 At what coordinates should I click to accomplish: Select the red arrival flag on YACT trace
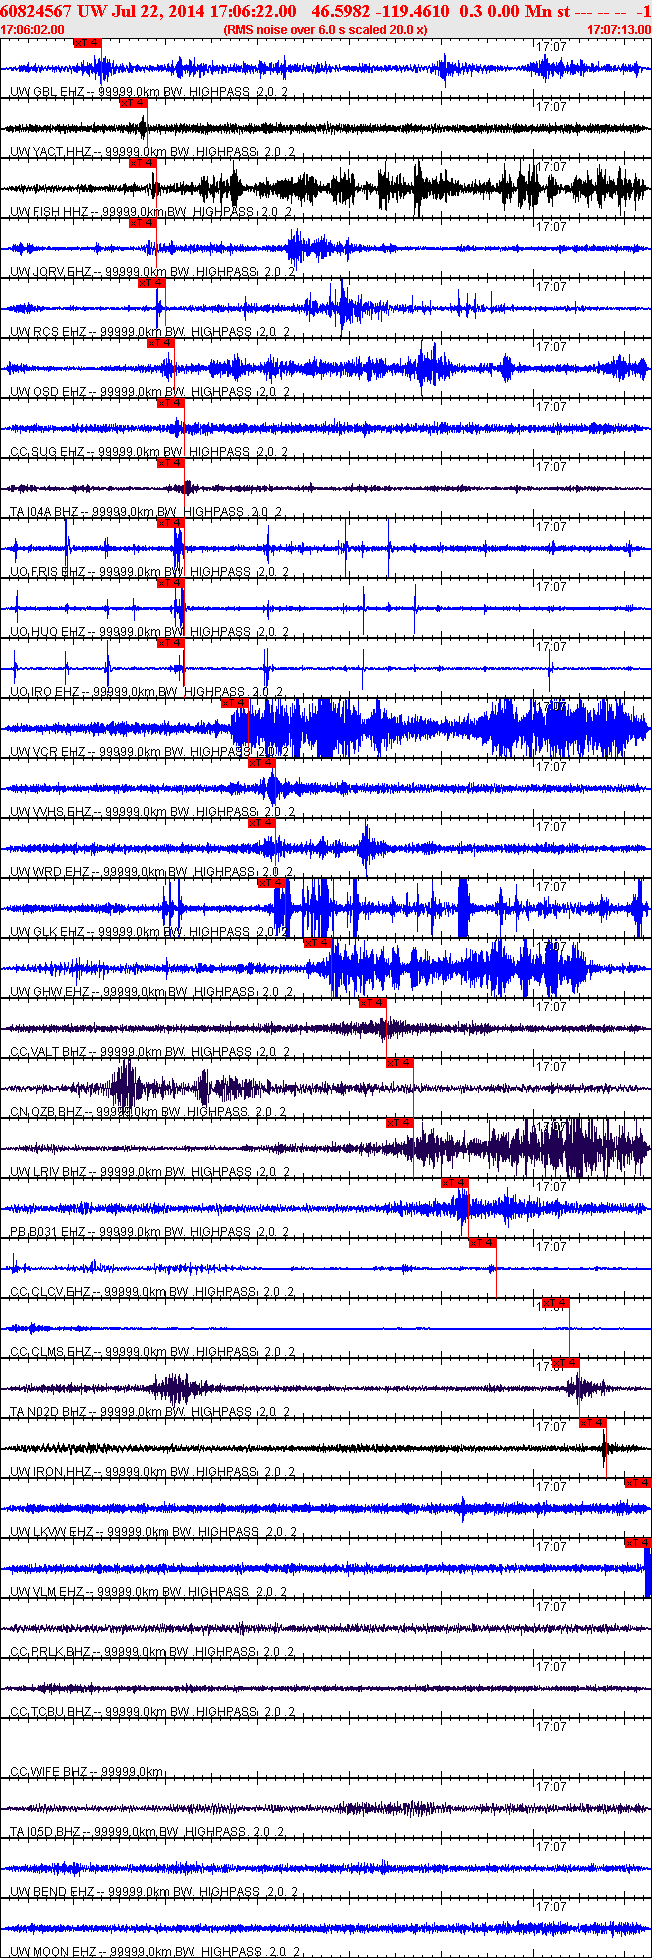(133, 103)
